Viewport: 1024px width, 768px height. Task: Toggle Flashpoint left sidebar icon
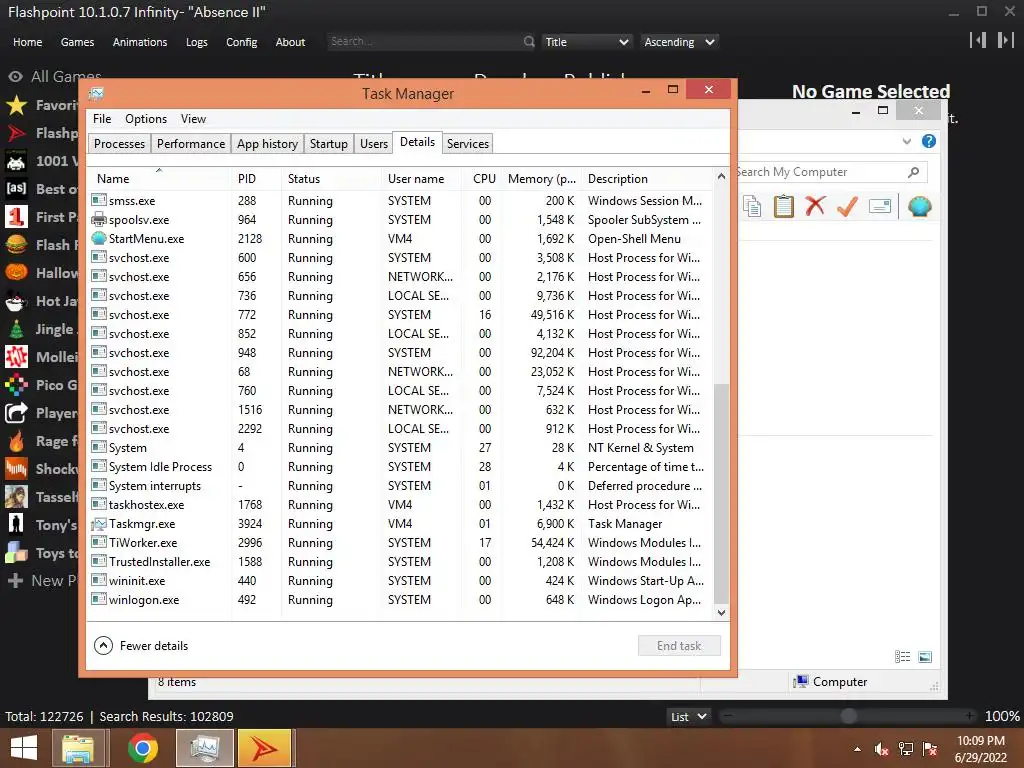point(978,40)
